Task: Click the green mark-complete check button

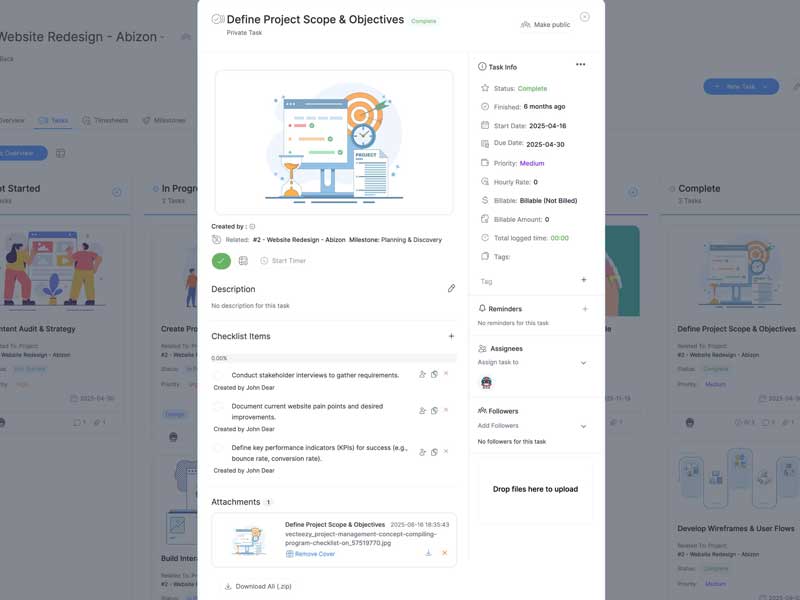Action: [x=221, y=261]
